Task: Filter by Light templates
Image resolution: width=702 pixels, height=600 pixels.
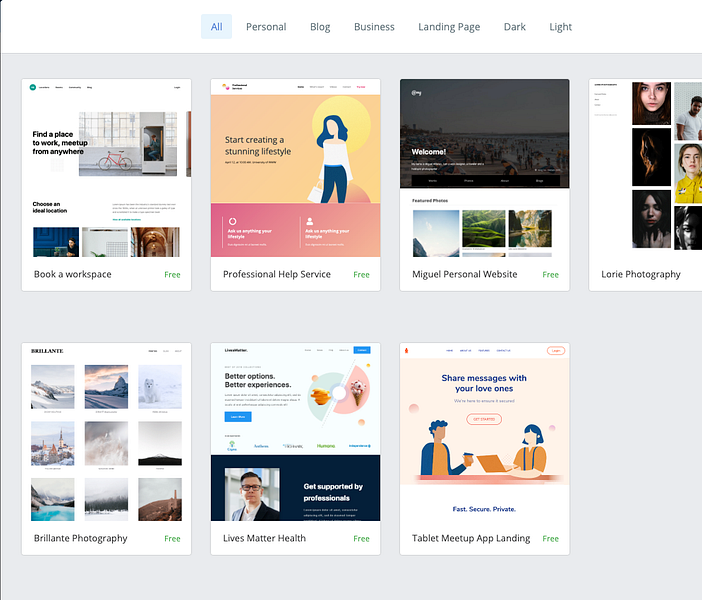Action: point(561,26)
